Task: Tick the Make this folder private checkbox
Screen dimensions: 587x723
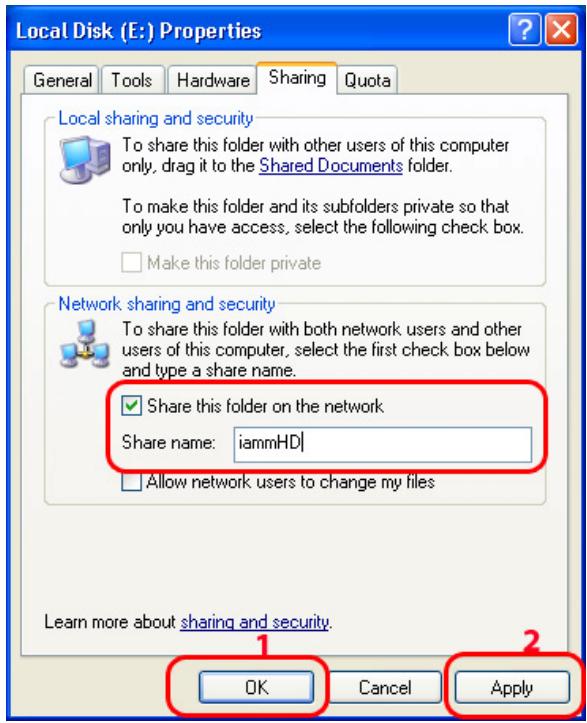Action: pos(131,263)
